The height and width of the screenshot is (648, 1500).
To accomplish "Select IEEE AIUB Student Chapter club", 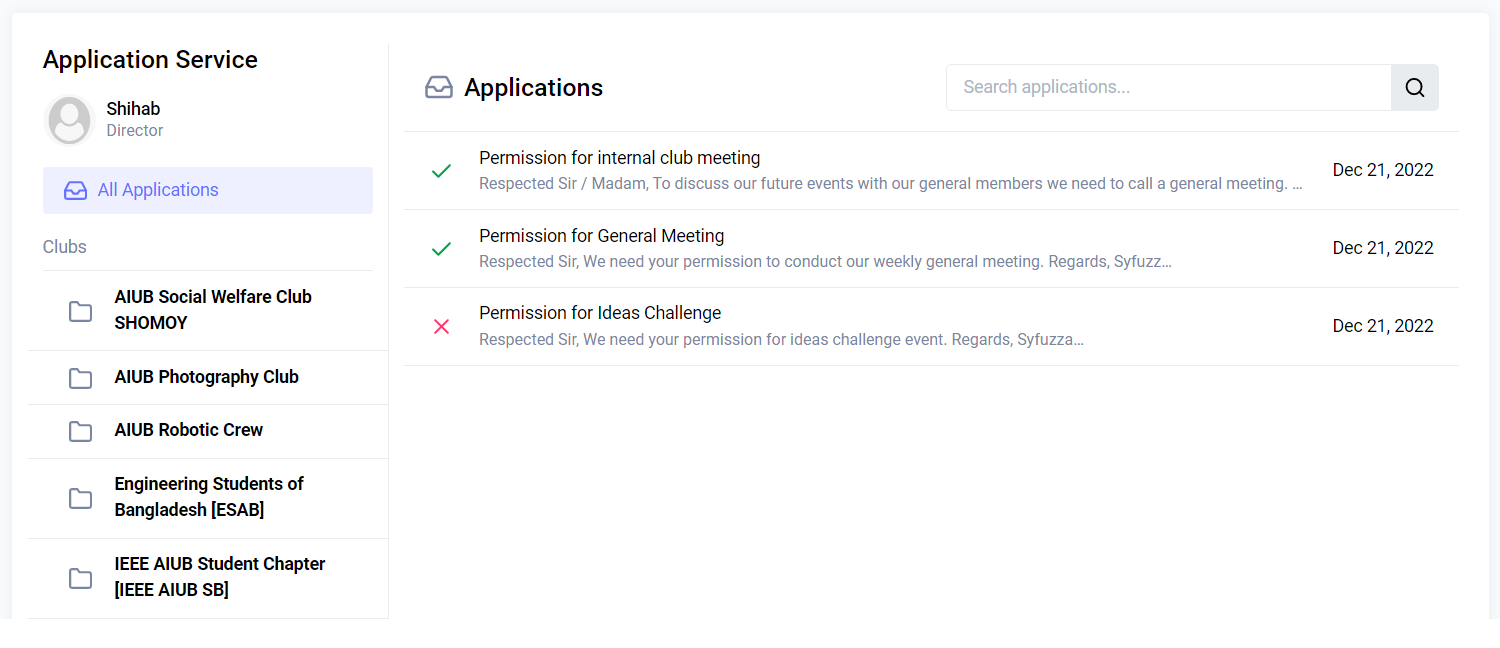I will pos(208,578).
